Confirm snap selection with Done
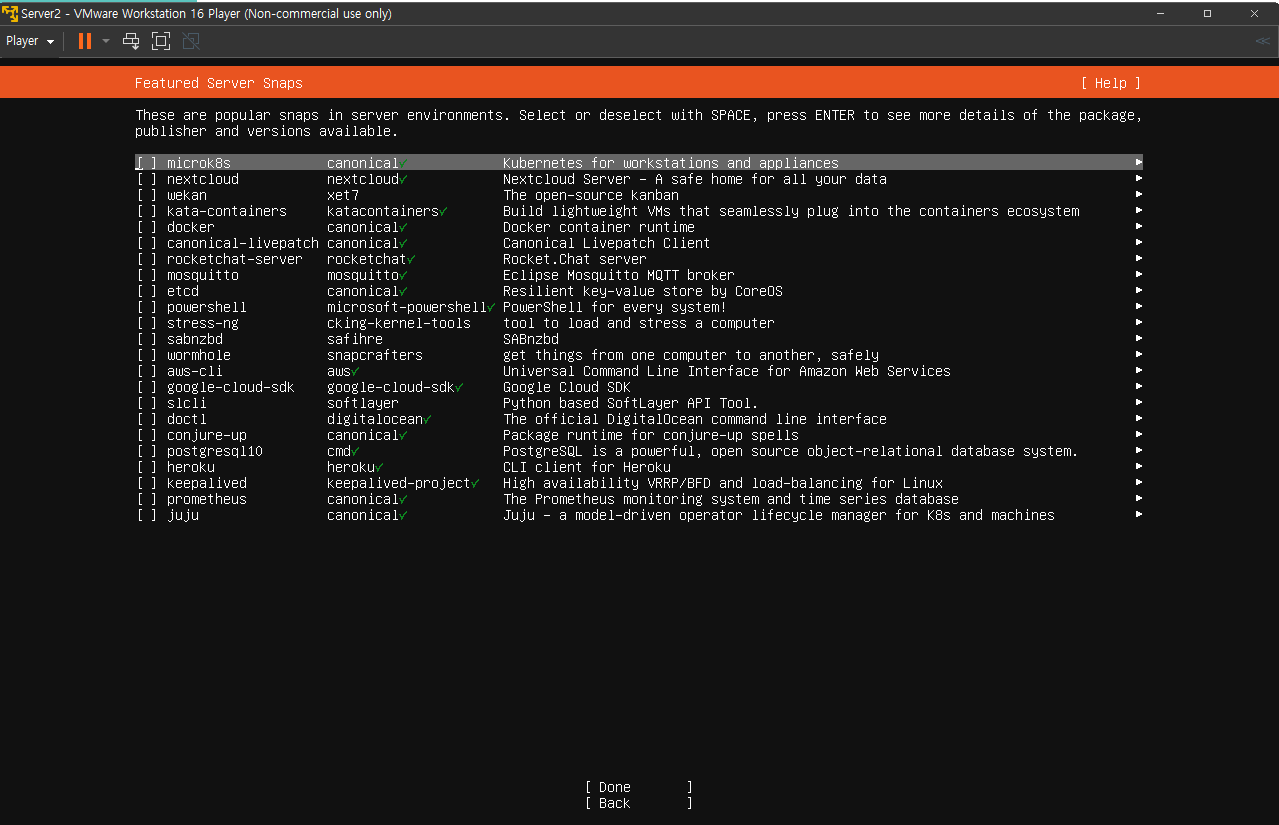The height and width of the screenshot is (825, 1279). (x=639, y=787)
